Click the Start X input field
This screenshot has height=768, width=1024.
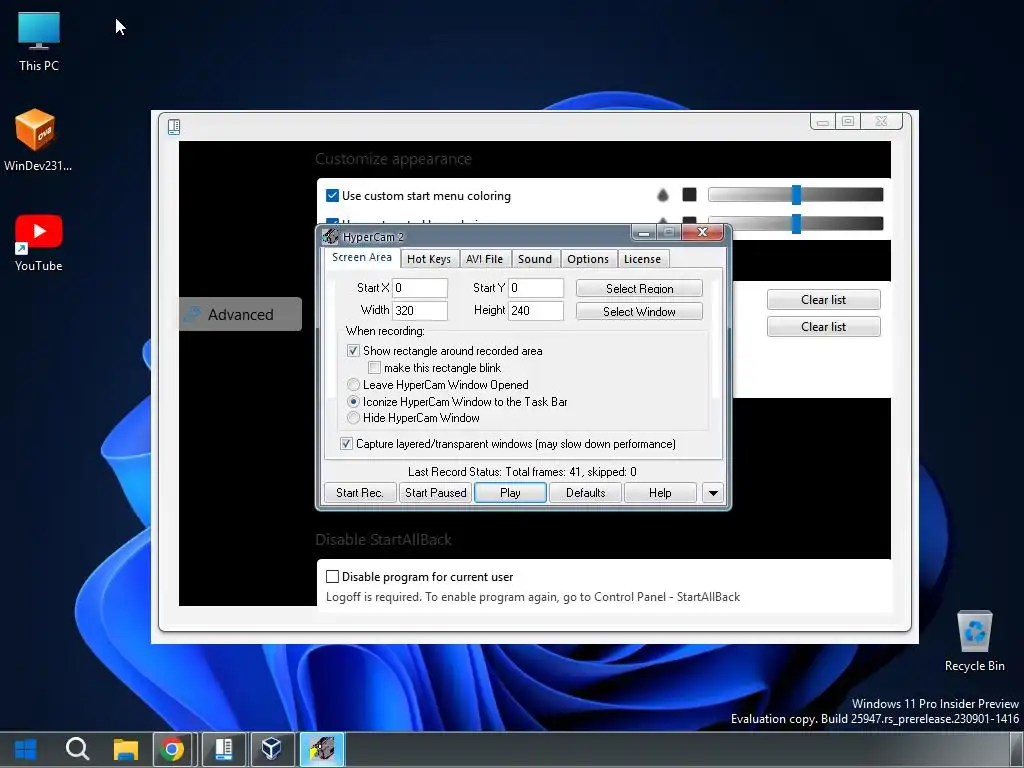point(420,288)
